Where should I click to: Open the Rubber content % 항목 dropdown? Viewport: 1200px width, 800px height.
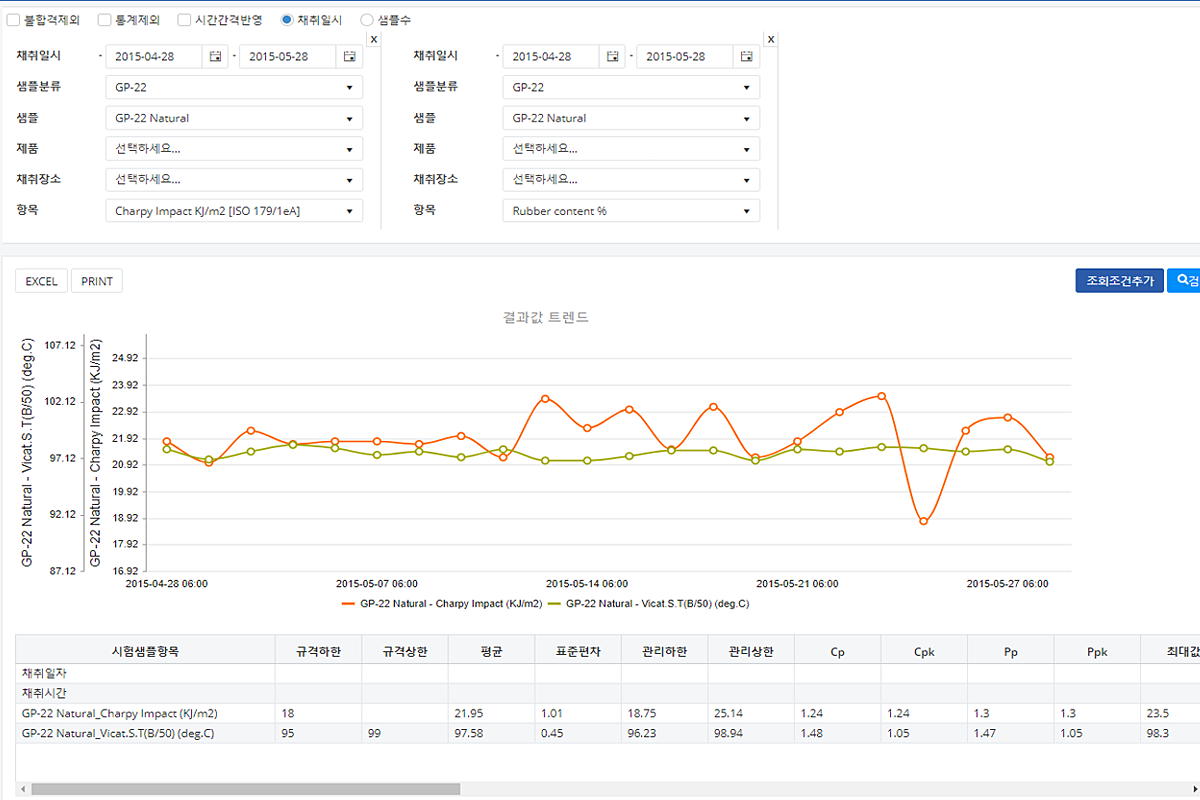pyautogui.click(x=631, y=211)
